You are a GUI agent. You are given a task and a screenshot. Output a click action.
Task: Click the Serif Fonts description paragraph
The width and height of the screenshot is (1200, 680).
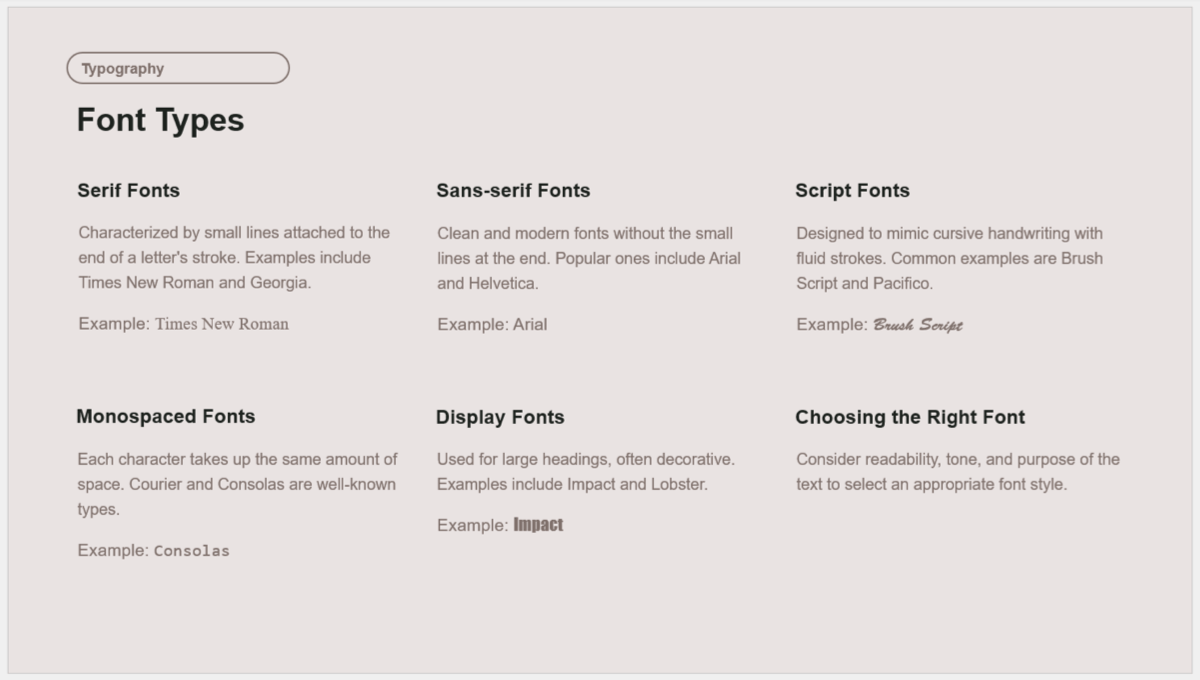point(235,258)
